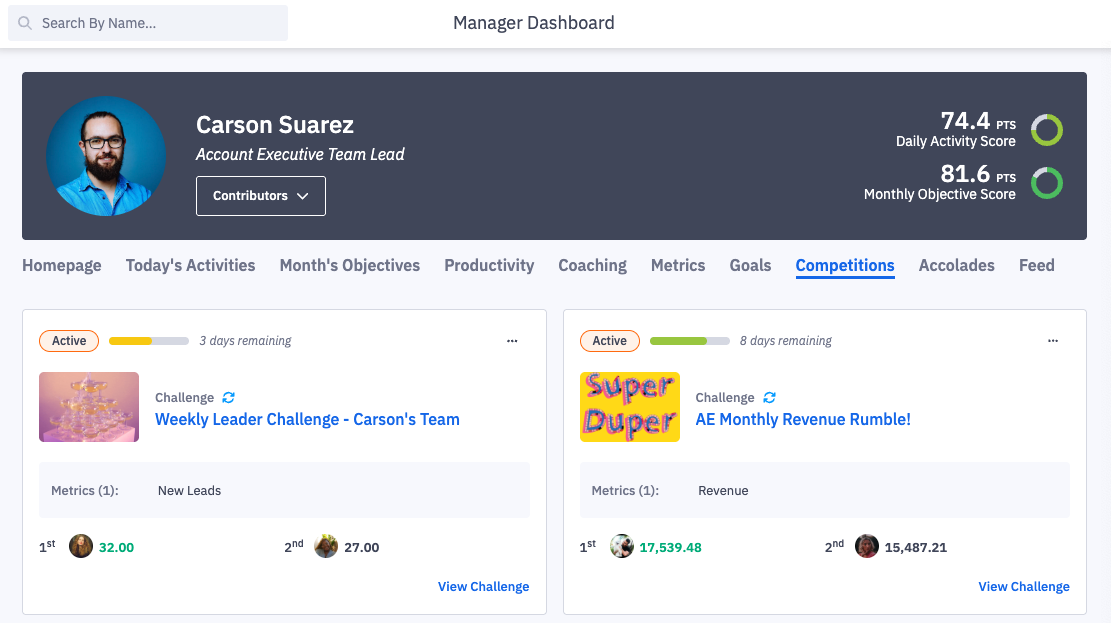This screenshot has width=1111, height=623.
Task: Click the yellow progress bar for 3 days remaining
Action: pos(148,341)
